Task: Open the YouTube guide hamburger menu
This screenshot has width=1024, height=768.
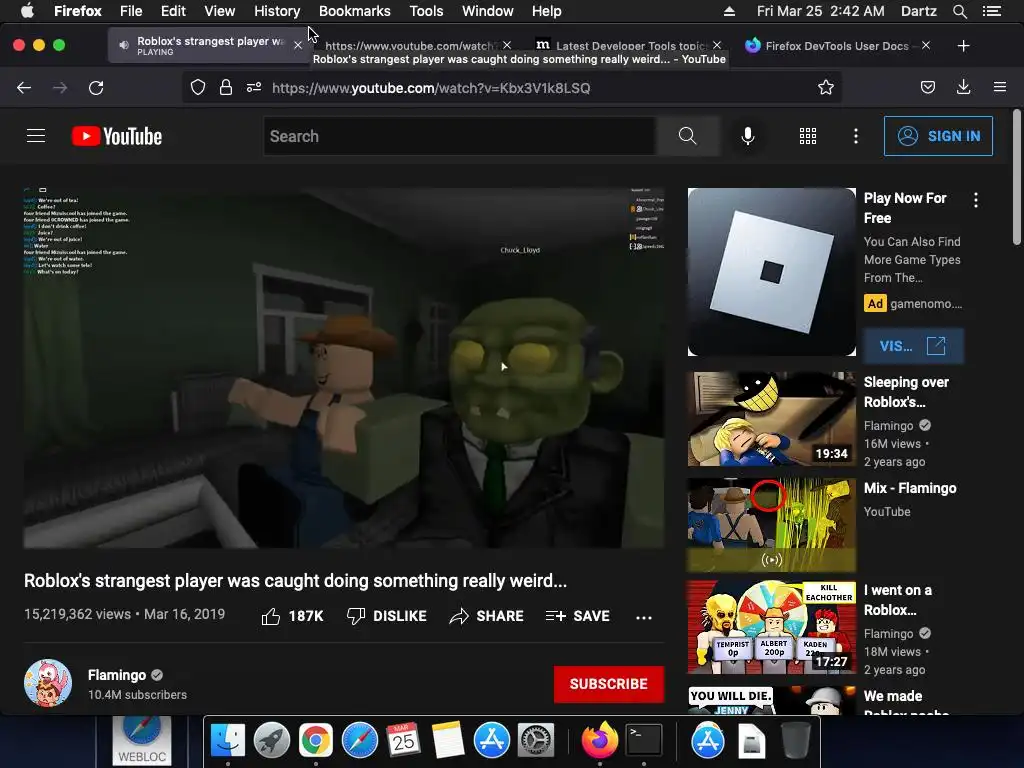Action: pos(36,136)
